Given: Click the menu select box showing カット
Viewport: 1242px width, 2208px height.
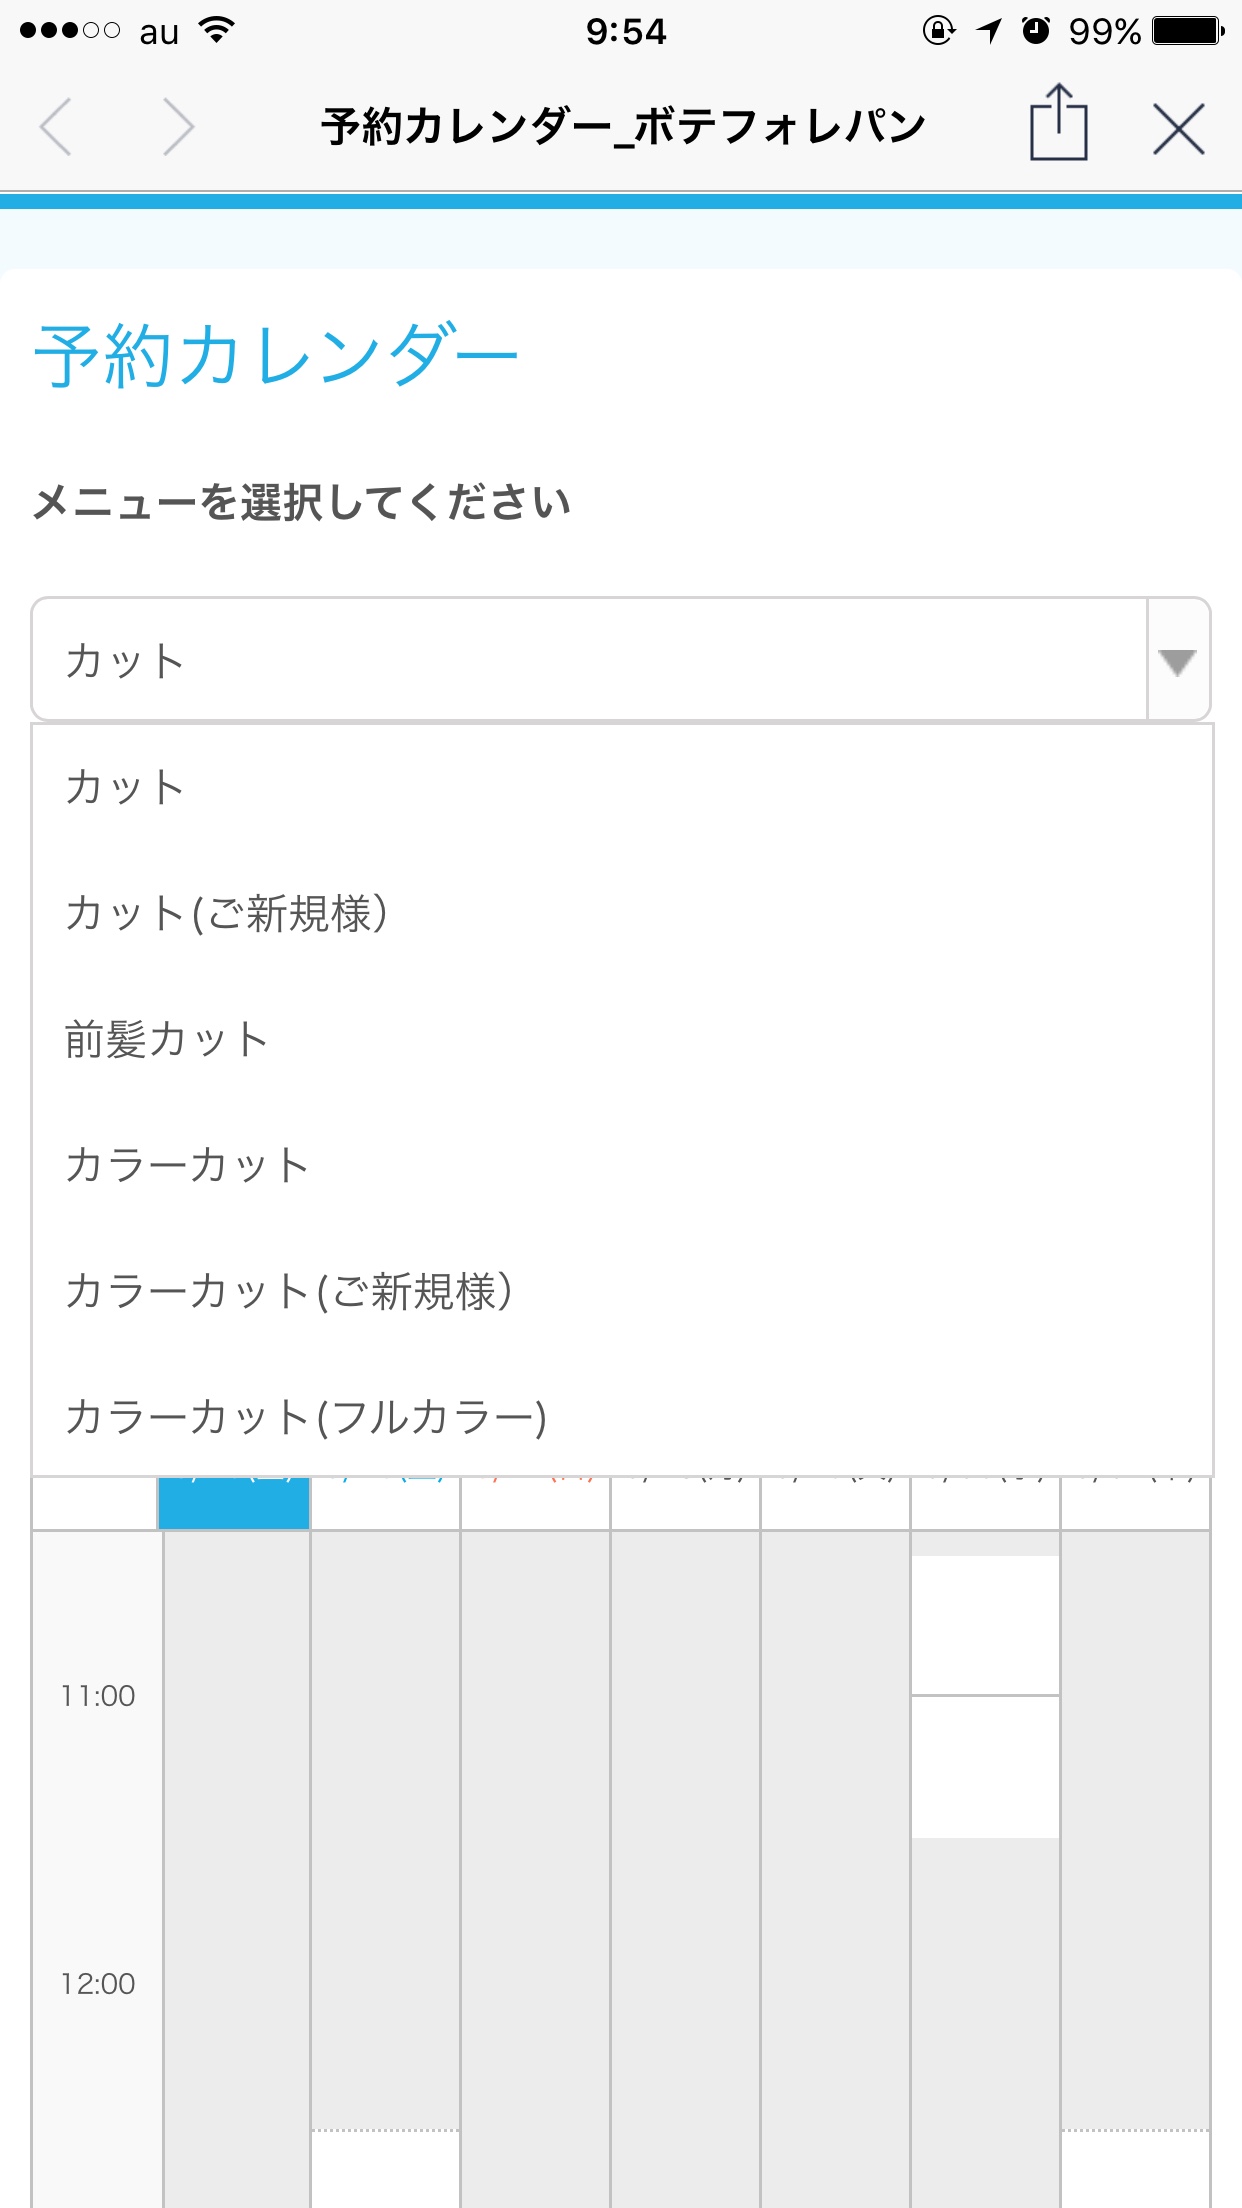Looking at the screenshot, I should click(590, 661).
